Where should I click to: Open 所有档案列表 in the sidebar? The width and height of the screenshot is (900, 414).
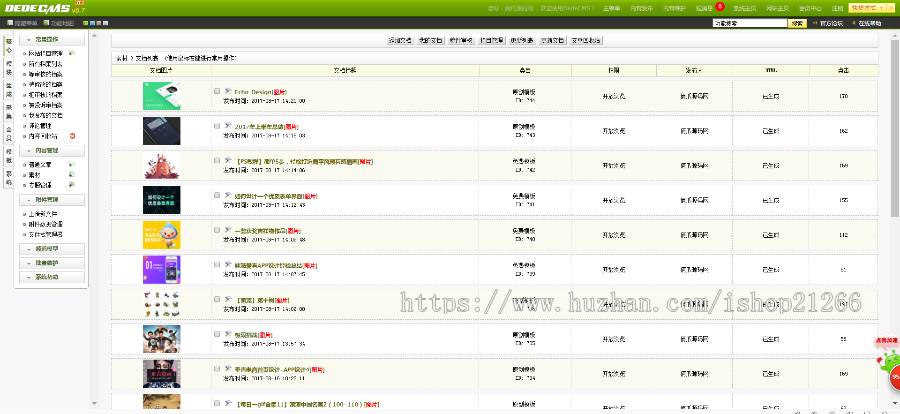click(x=45, y=64)
